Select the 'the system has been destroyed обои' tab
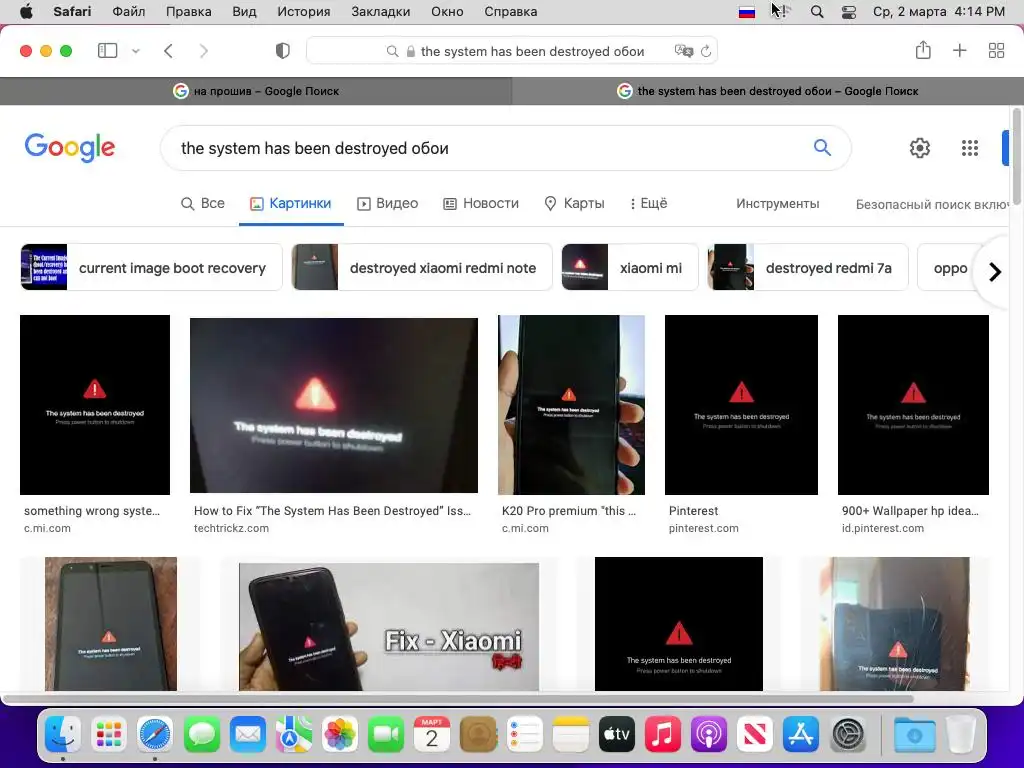 coord(767,91)
